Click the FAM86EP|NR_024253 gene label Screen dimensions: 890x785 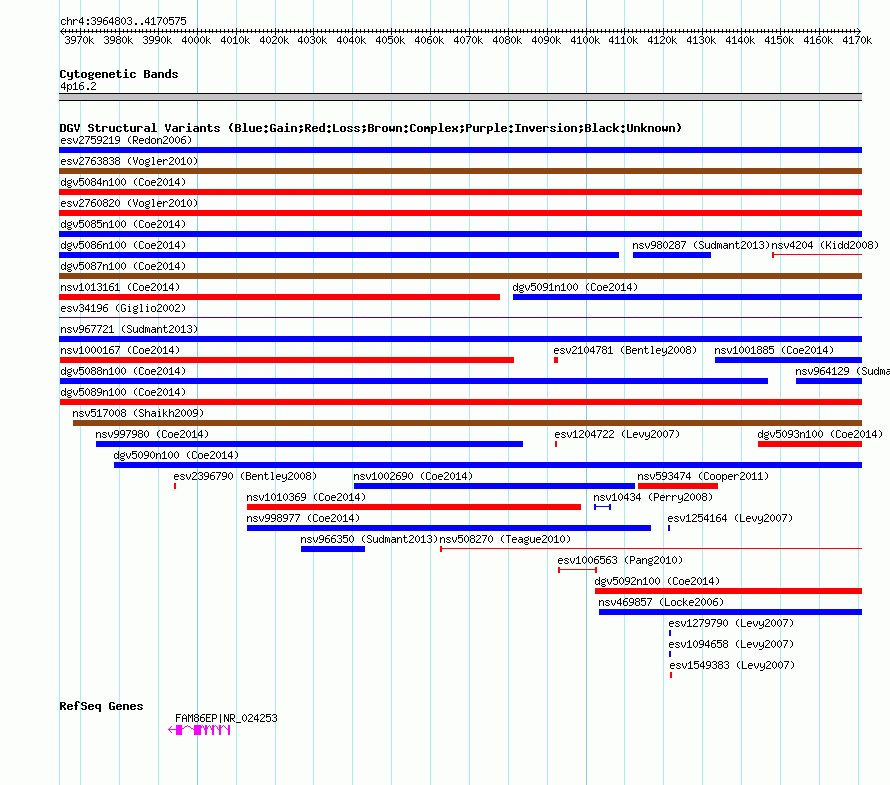[x=226, y=718]
